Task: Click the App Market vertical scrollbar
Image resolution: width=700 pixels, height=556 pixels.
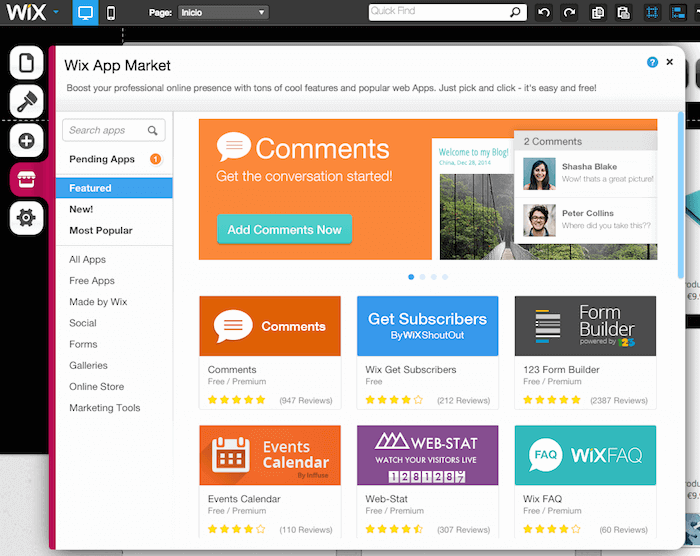Action: pos(681,195)
